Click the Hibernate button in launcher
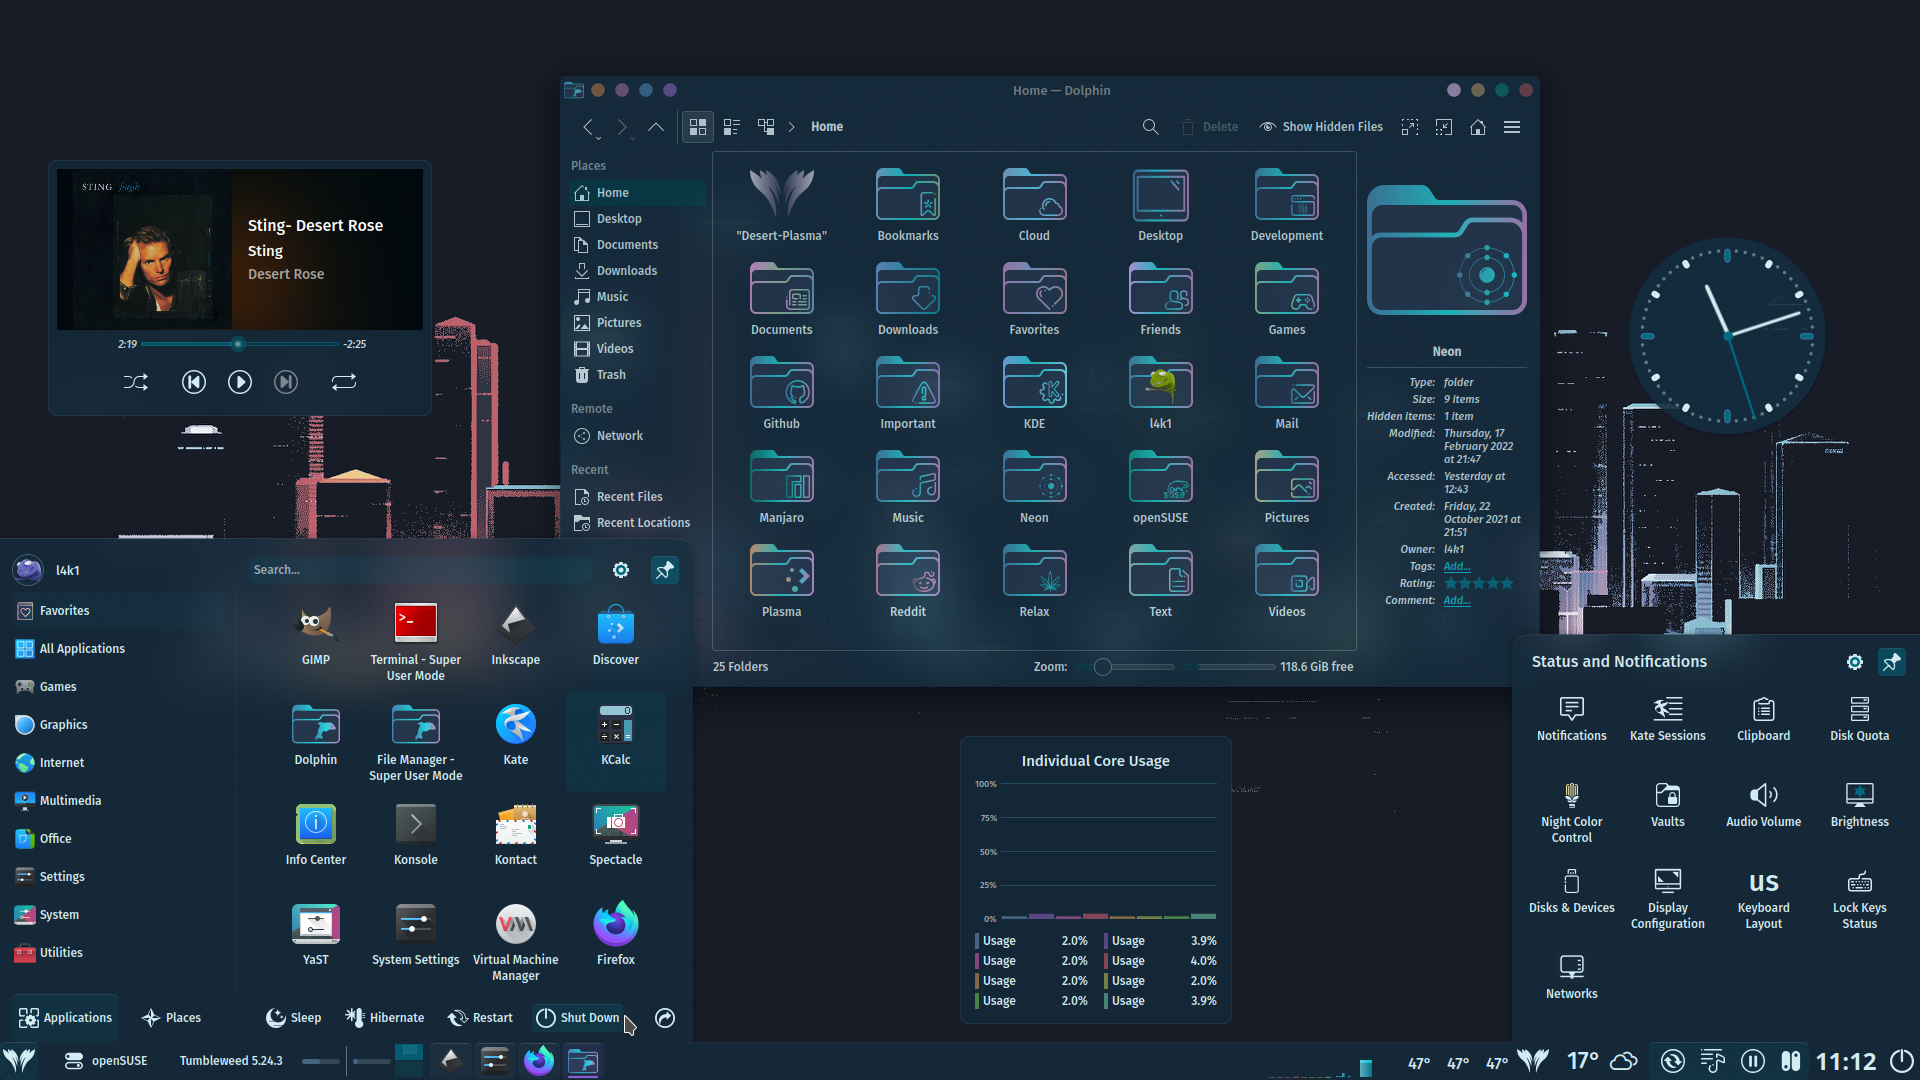Viewport: 1920px width, 1080px height. click(x=385, y=1018)
